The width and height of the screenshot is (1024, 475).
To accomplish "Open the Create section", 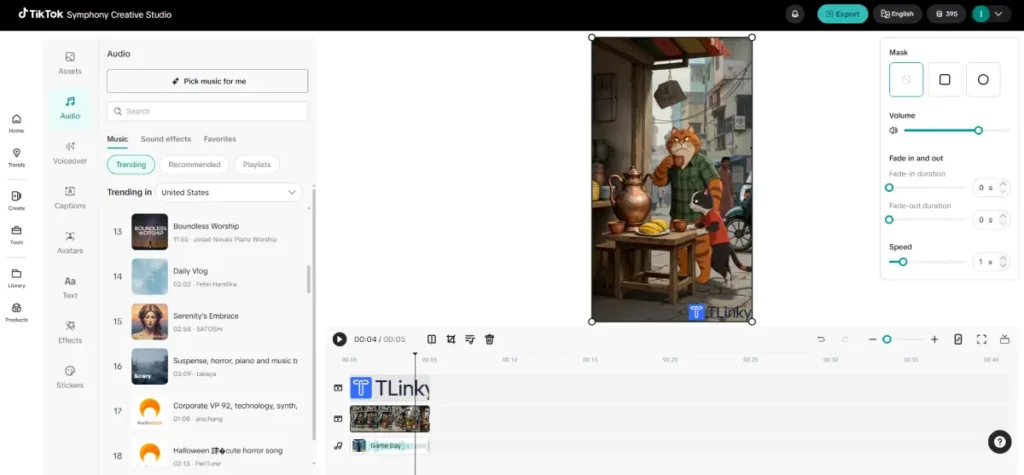I will click(x=16, y=200).
